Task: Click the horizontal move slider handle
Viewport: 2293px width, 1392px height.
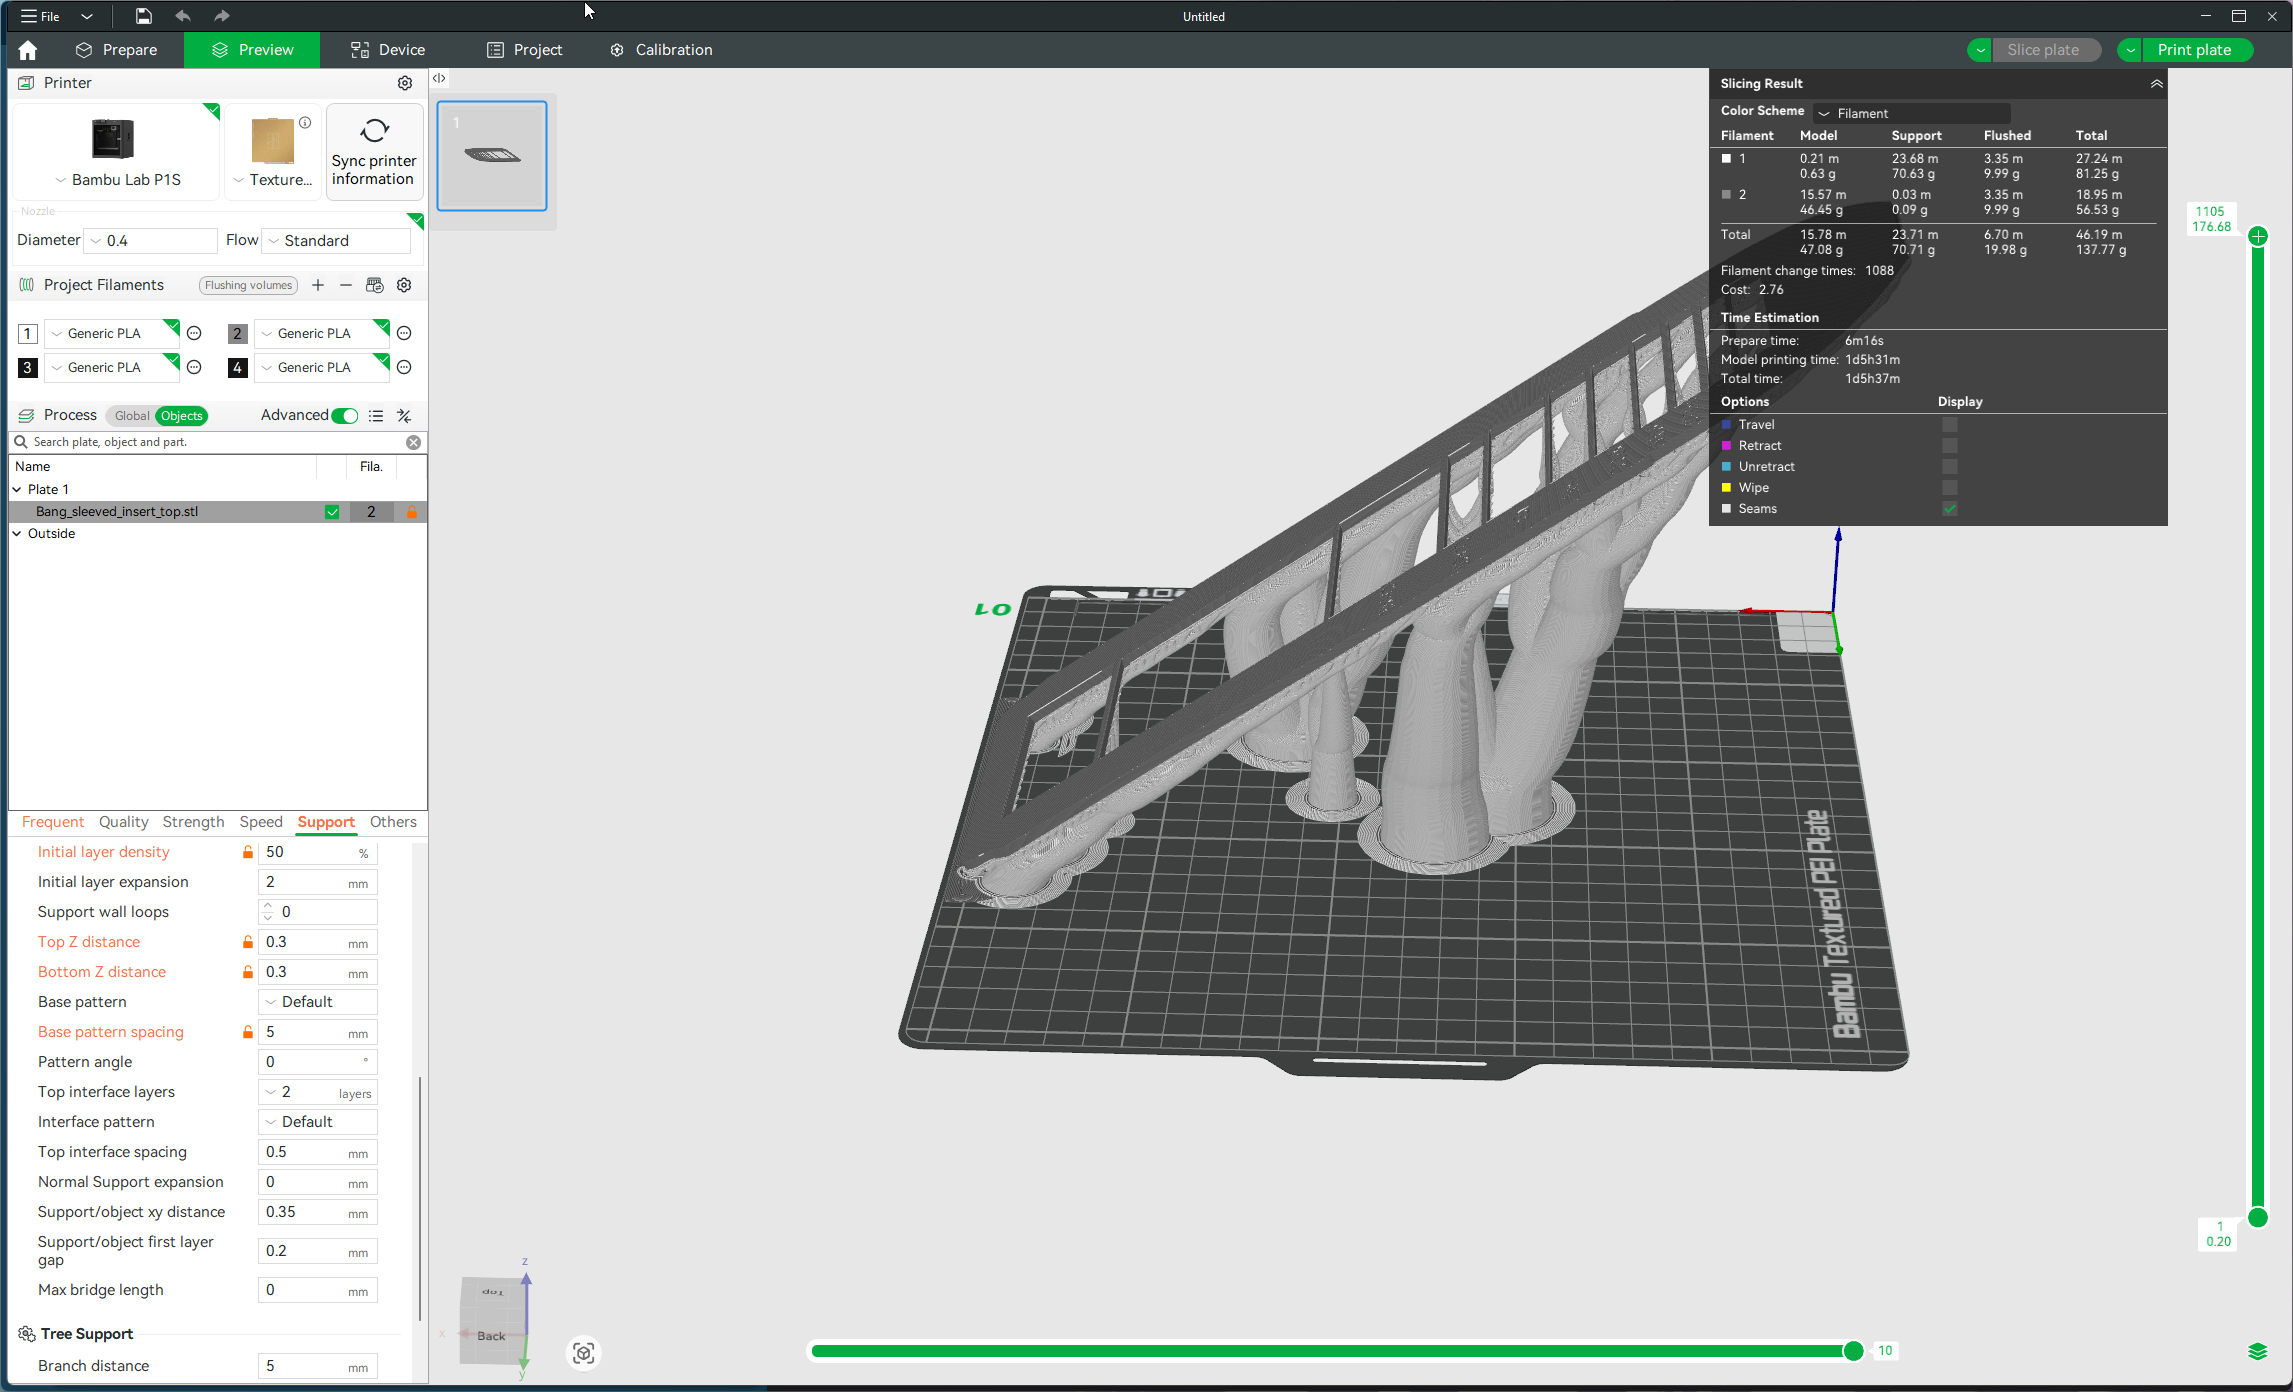Action: coord(1853,1351)
